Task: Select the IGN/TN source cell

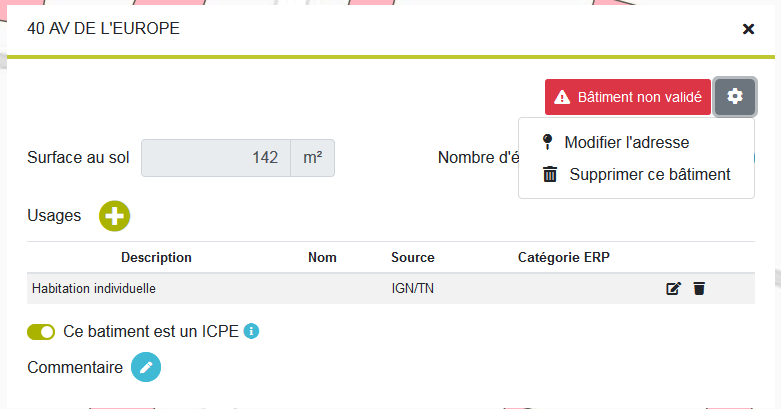Action: [x=413, y=289]
